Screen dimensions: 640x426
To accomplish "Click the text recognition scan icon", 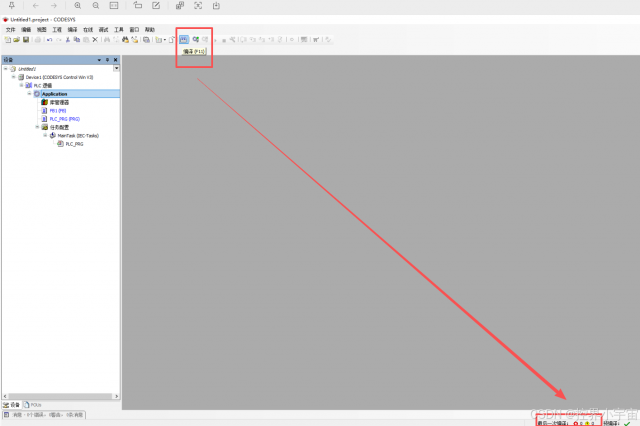I will (198, 5).
